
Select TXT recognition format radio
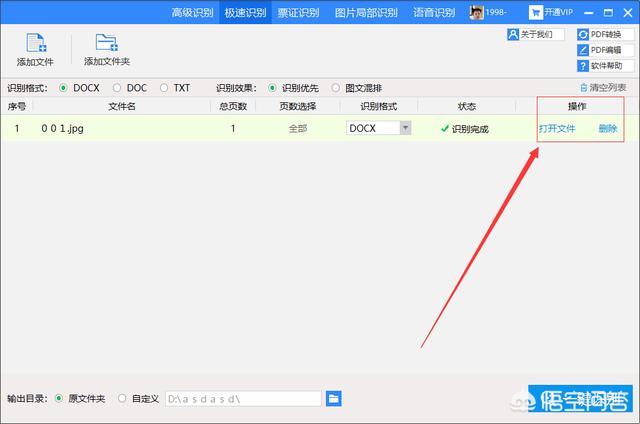tap(165, 88)
